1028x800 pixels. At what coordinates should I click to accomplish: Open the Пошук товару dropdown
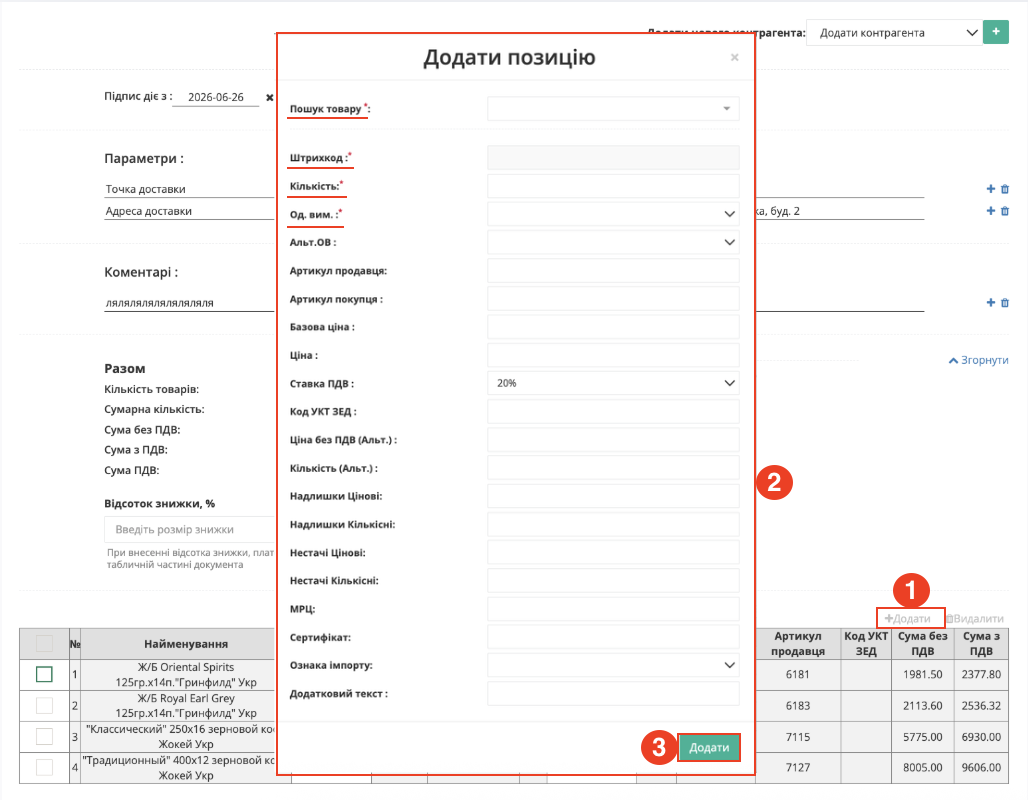[x=613, y=109]
